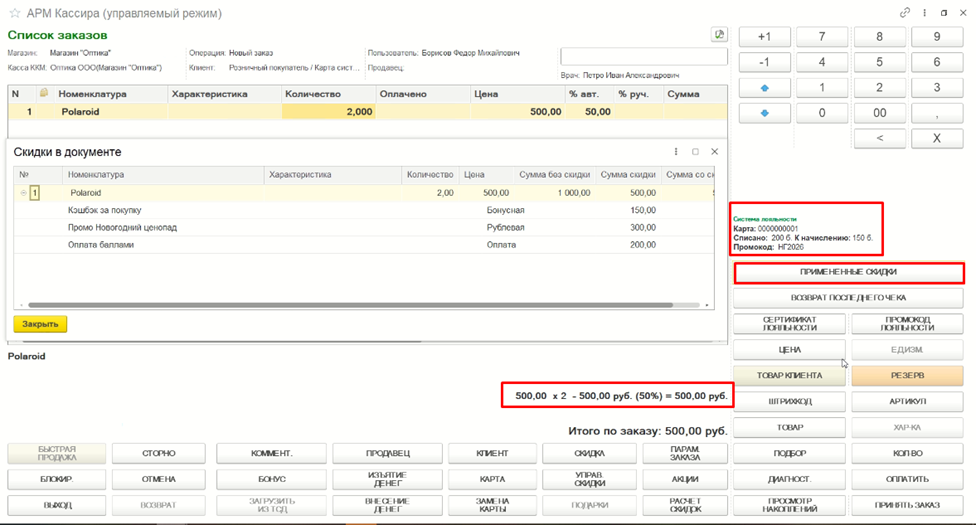Viewport: 976px width, 525px height.
Task: Click the icon column header in order table
Action: [44, 93]
